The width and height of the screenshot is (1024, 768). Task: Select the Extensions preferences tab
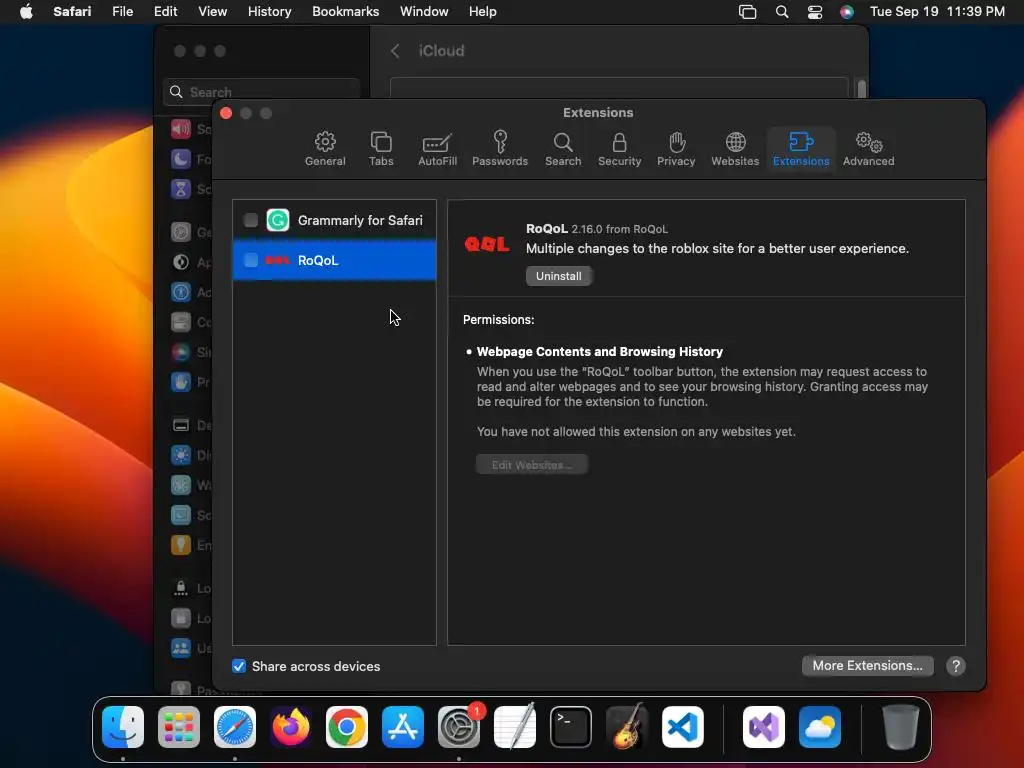pos(801,149)
